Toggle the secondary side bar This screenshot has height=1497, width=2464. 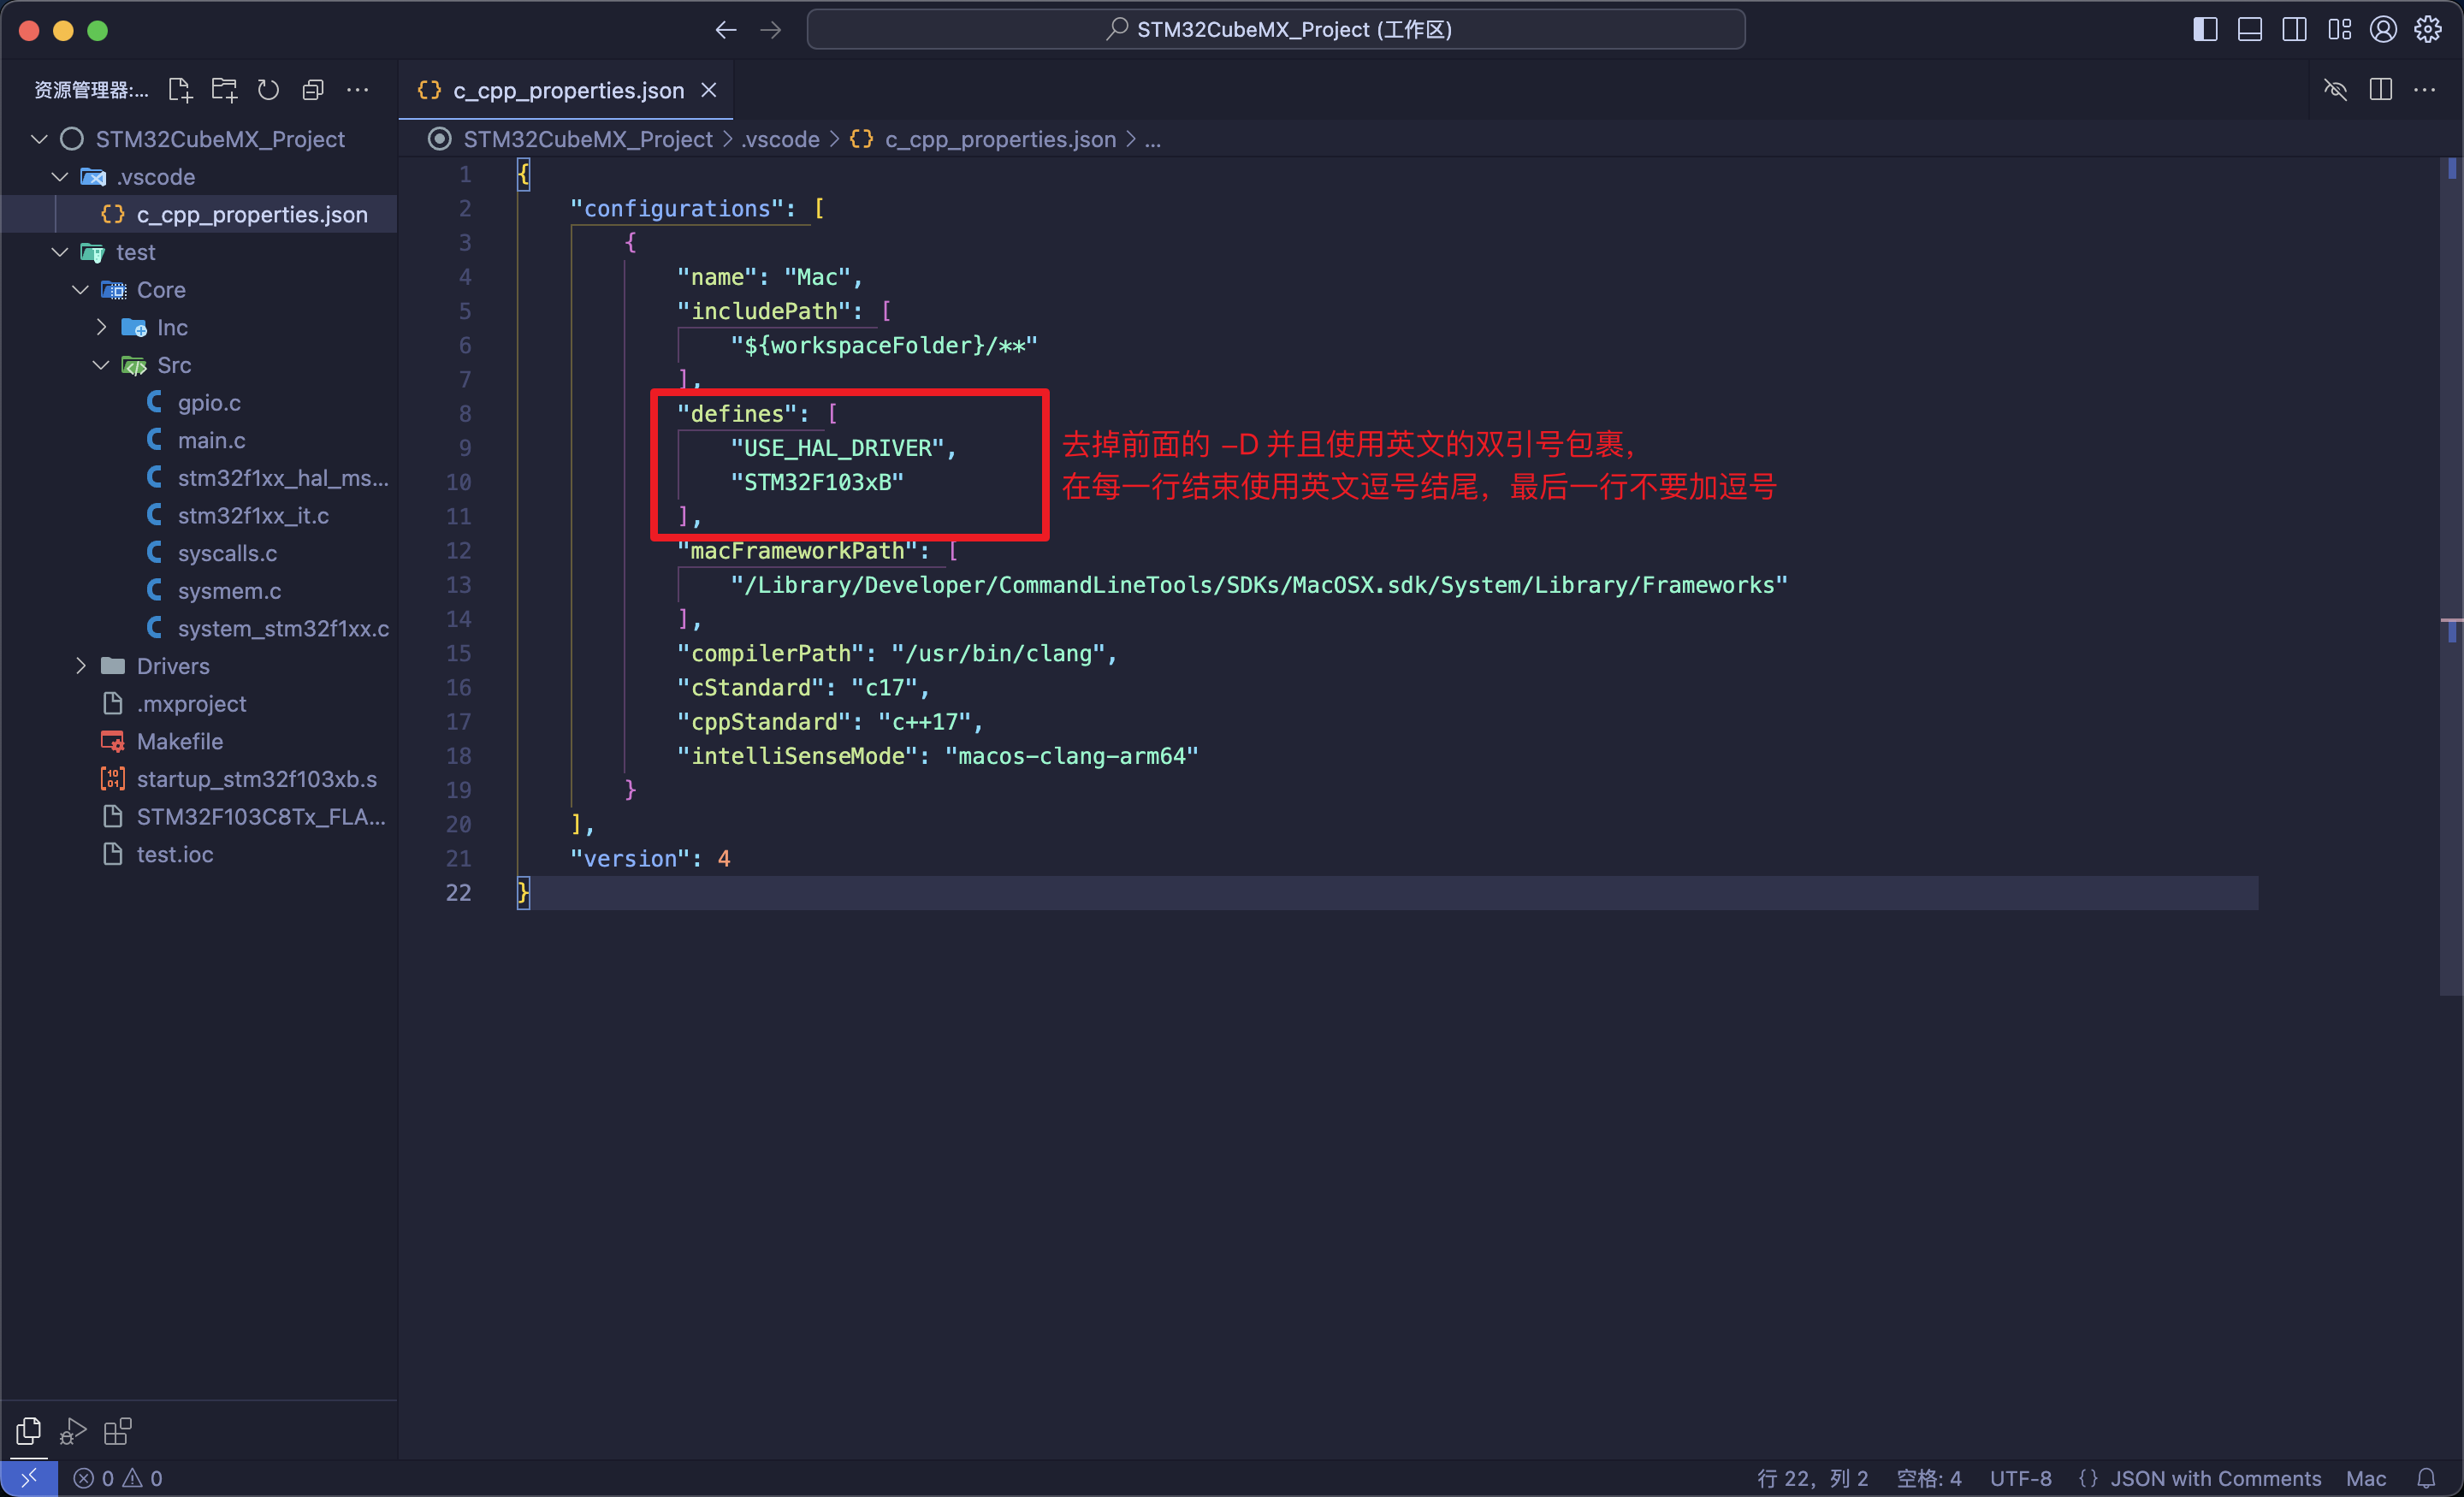(x=2294, y=29)
